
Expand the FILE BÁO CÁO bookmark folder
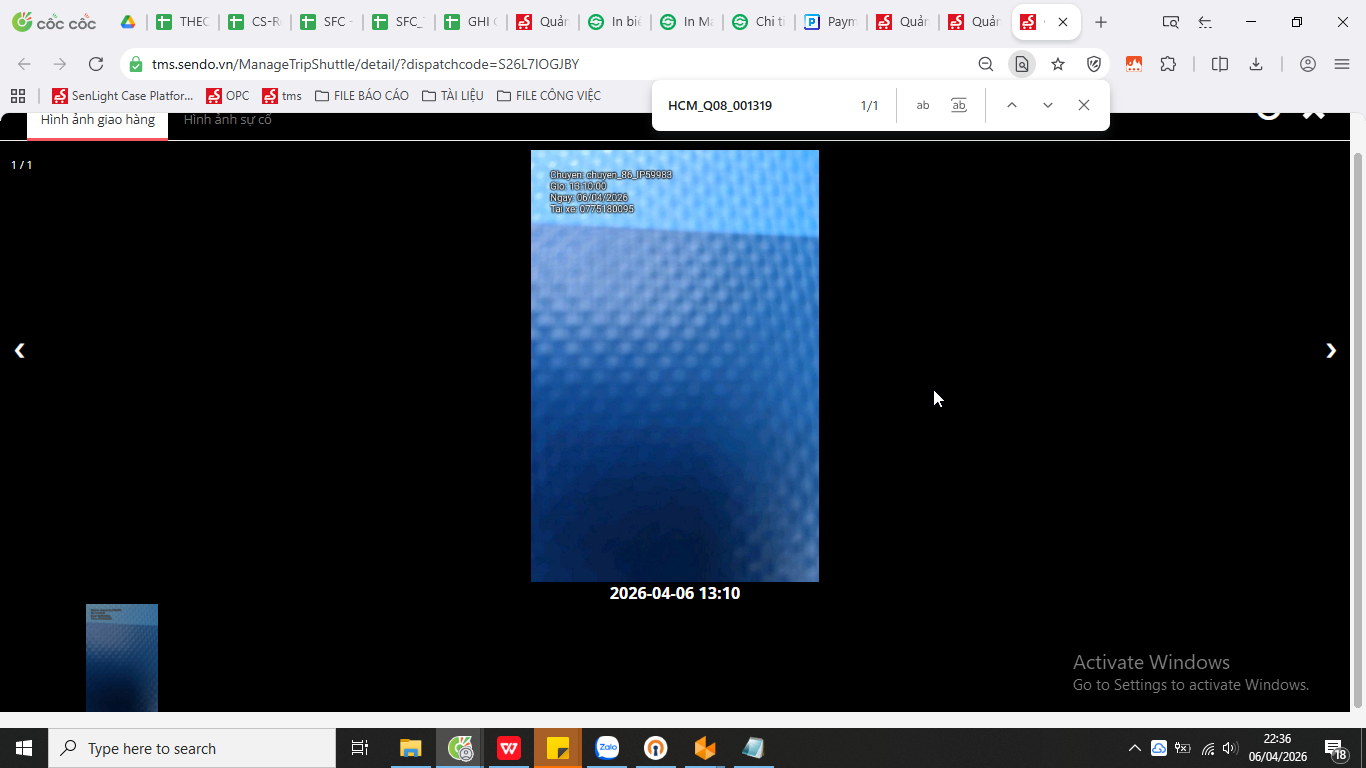coord(362,96)
